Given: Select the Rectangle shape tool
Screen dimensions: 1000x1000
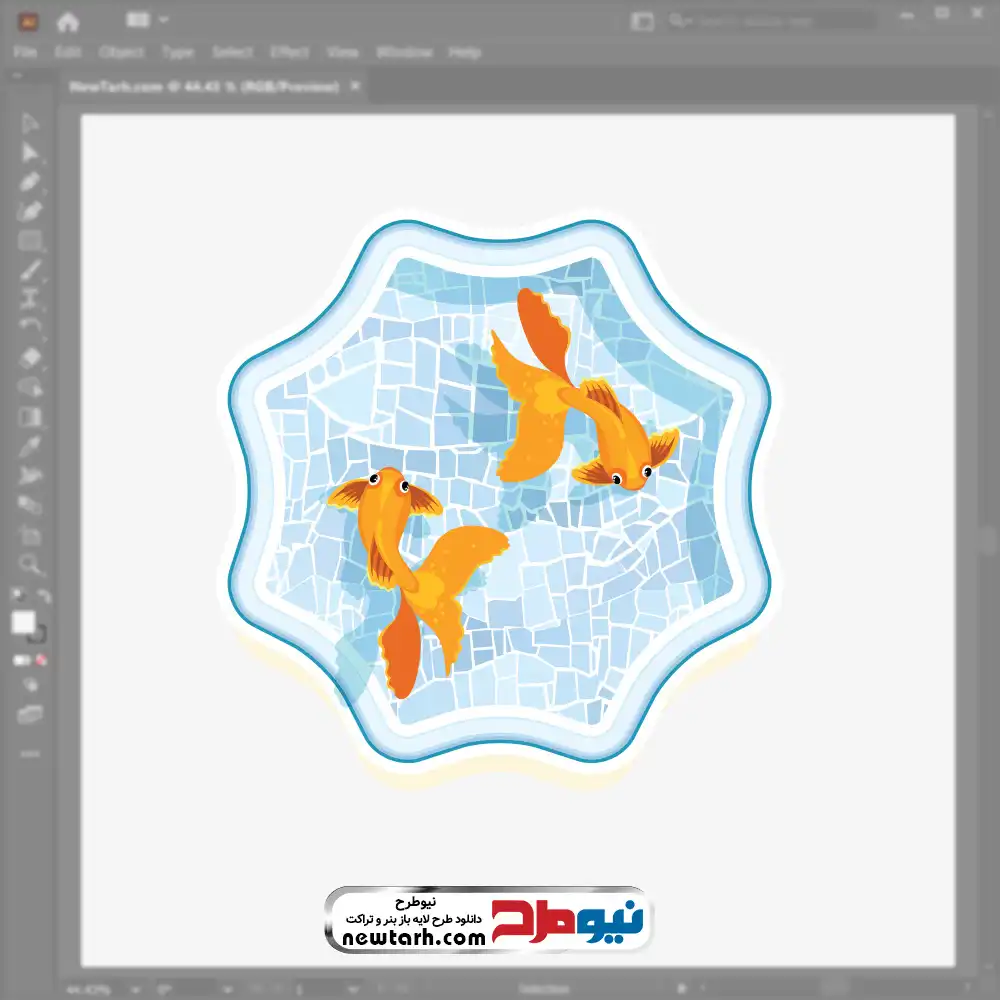Looking at the screenshot, I should coord(29,241).
